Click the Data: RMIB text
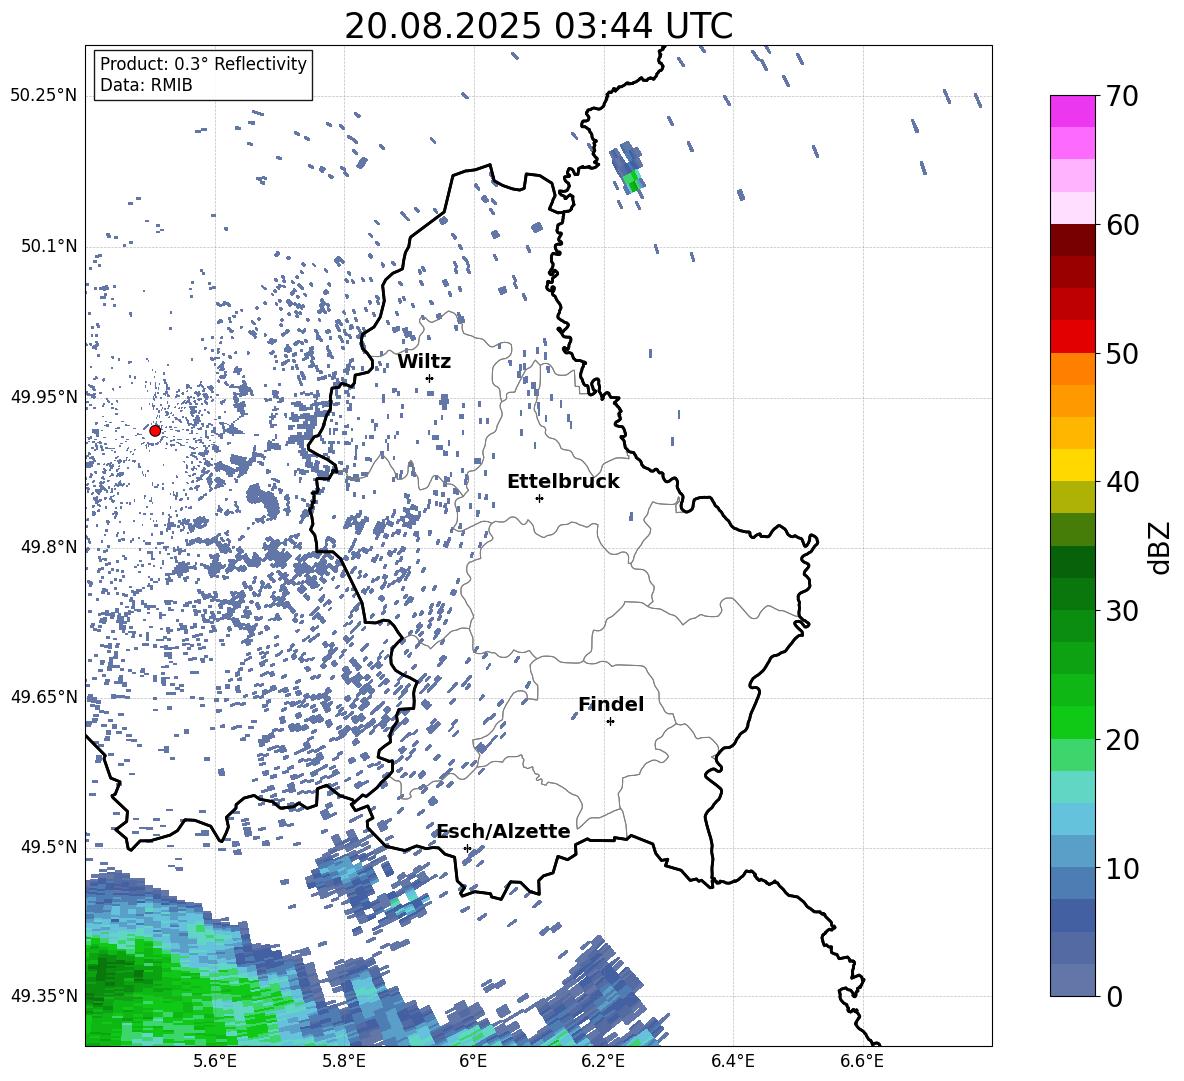This screenshot has height=1081, width=1184. click(x=146, y=85)
